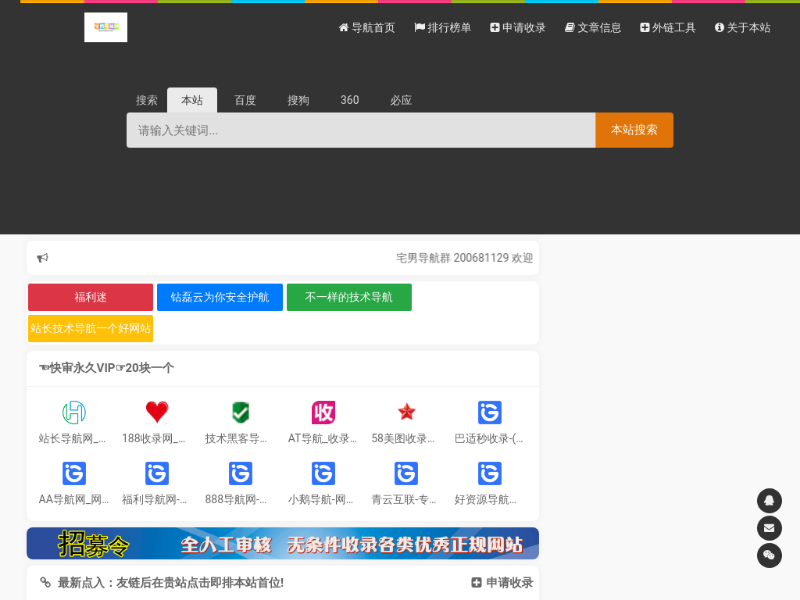
Task: Open 排行榜单 in the navigation menu
Action: 442,28
